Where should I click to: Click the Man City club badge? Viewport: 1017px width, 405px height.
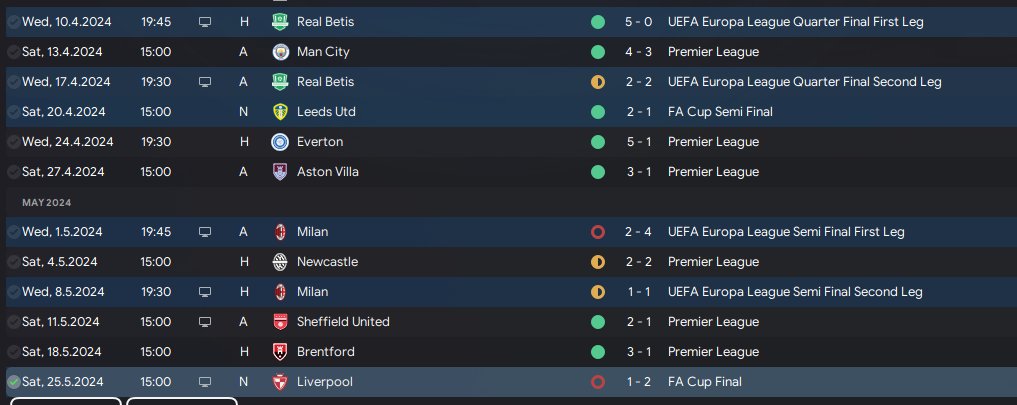[x=280, y=52]
